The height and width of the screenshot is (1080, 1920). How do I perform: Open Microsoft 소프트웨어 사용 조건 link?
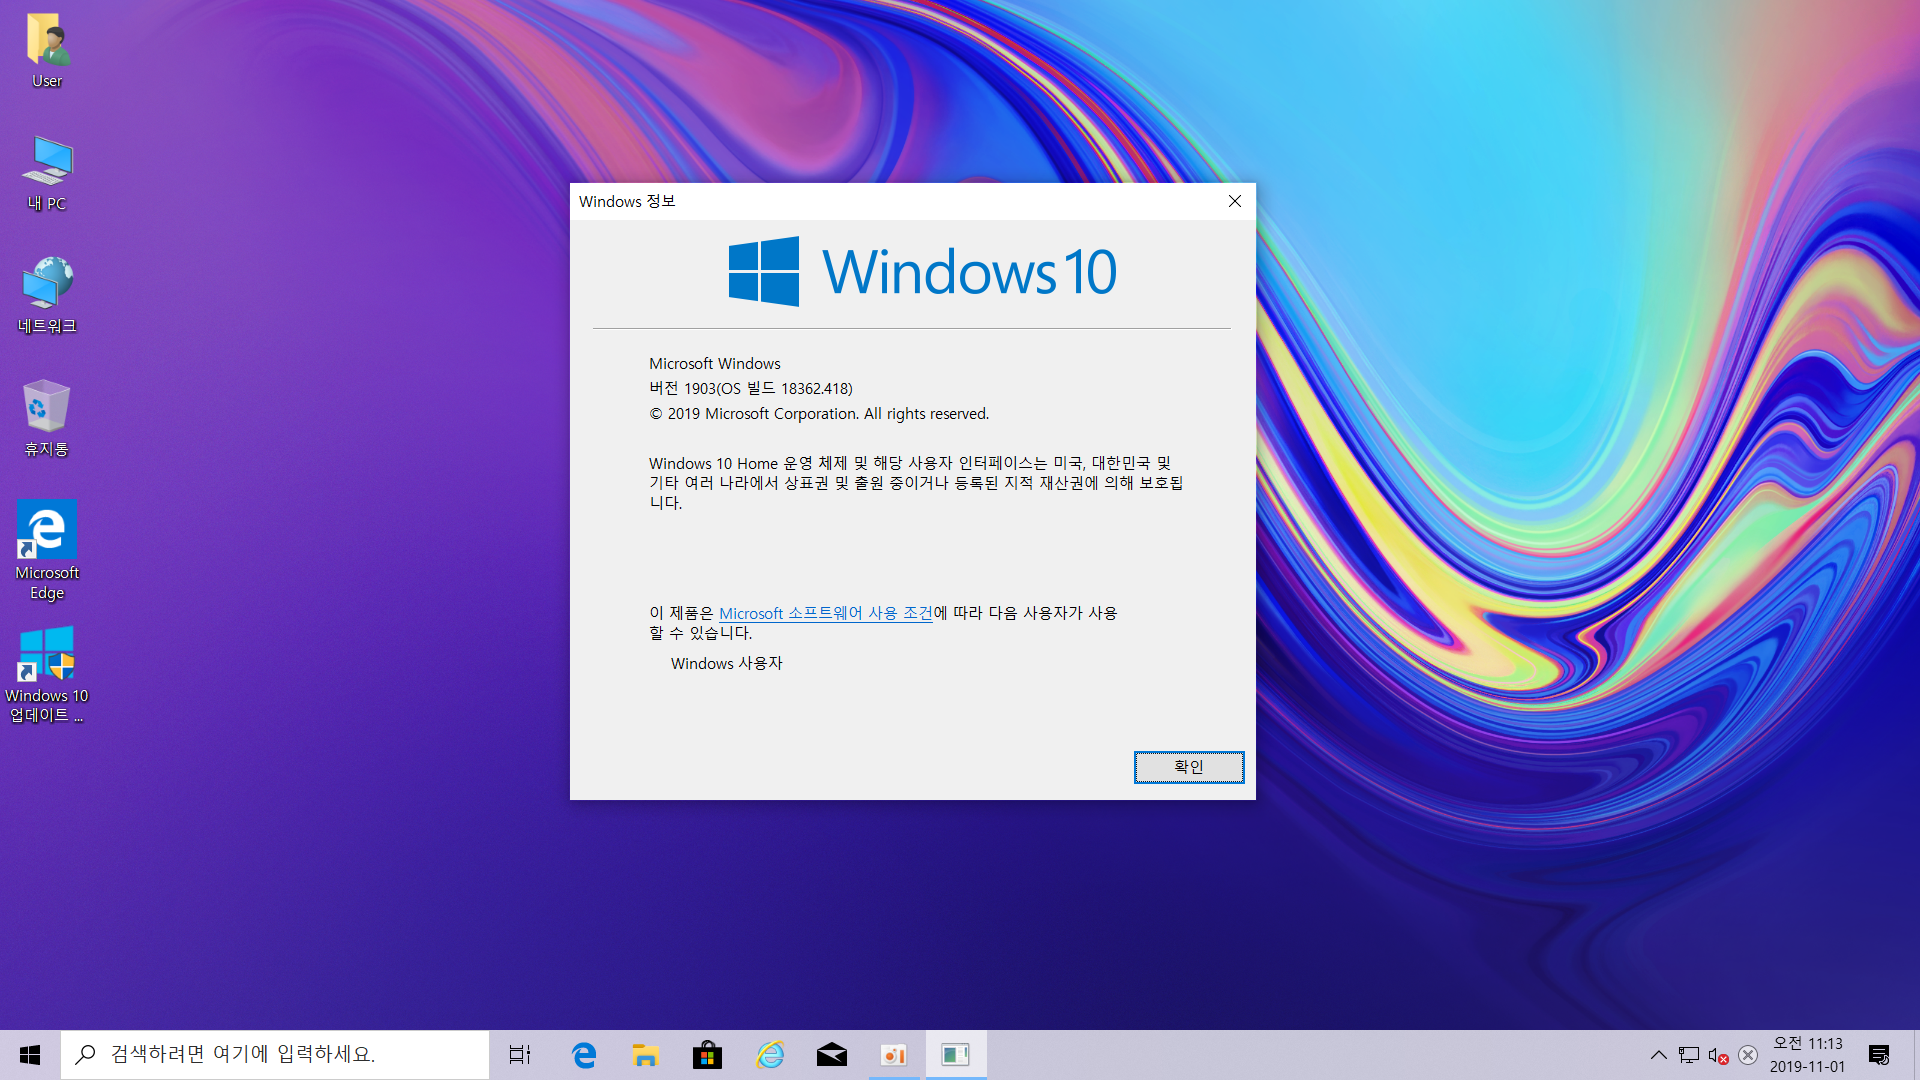825,613
